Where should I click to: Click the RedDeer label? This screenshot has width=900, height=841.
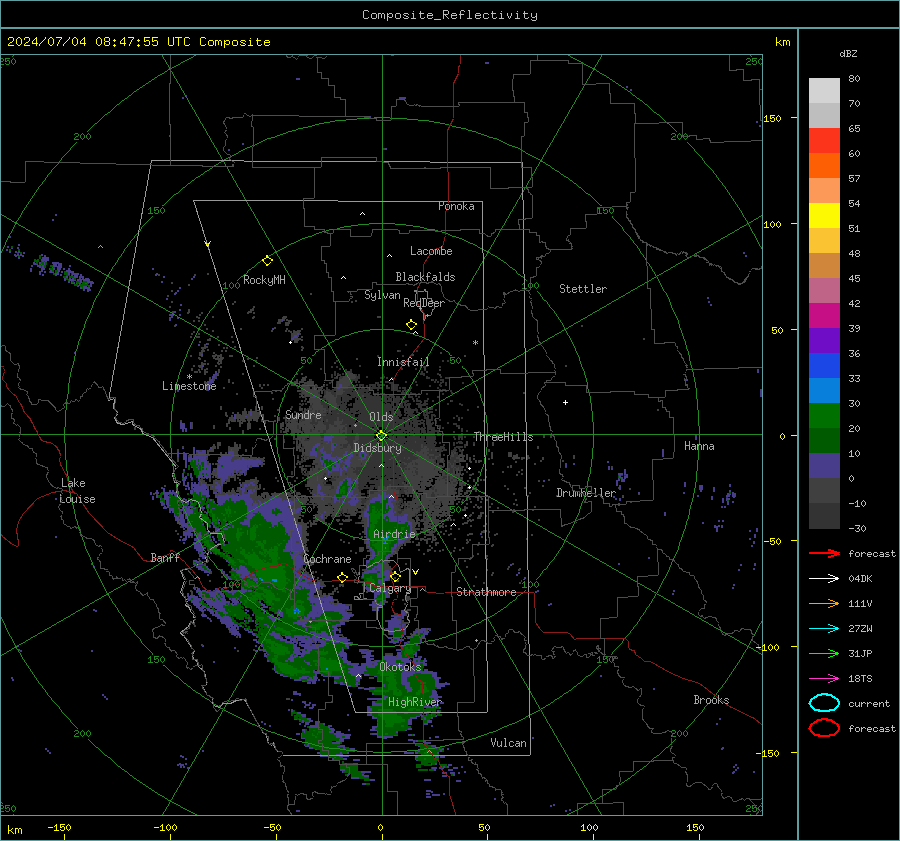[424, 303]
